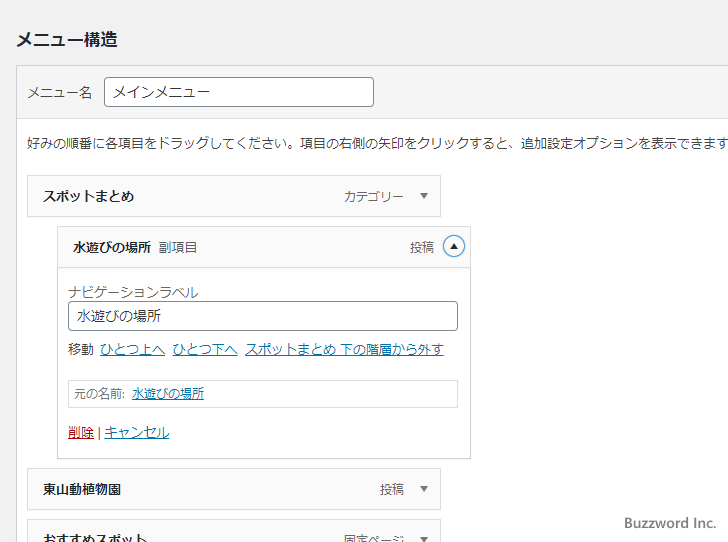Expand the おすすめスポット item settings arrow
The height and width of the screenshot is (542, 728).
(424, 537)
